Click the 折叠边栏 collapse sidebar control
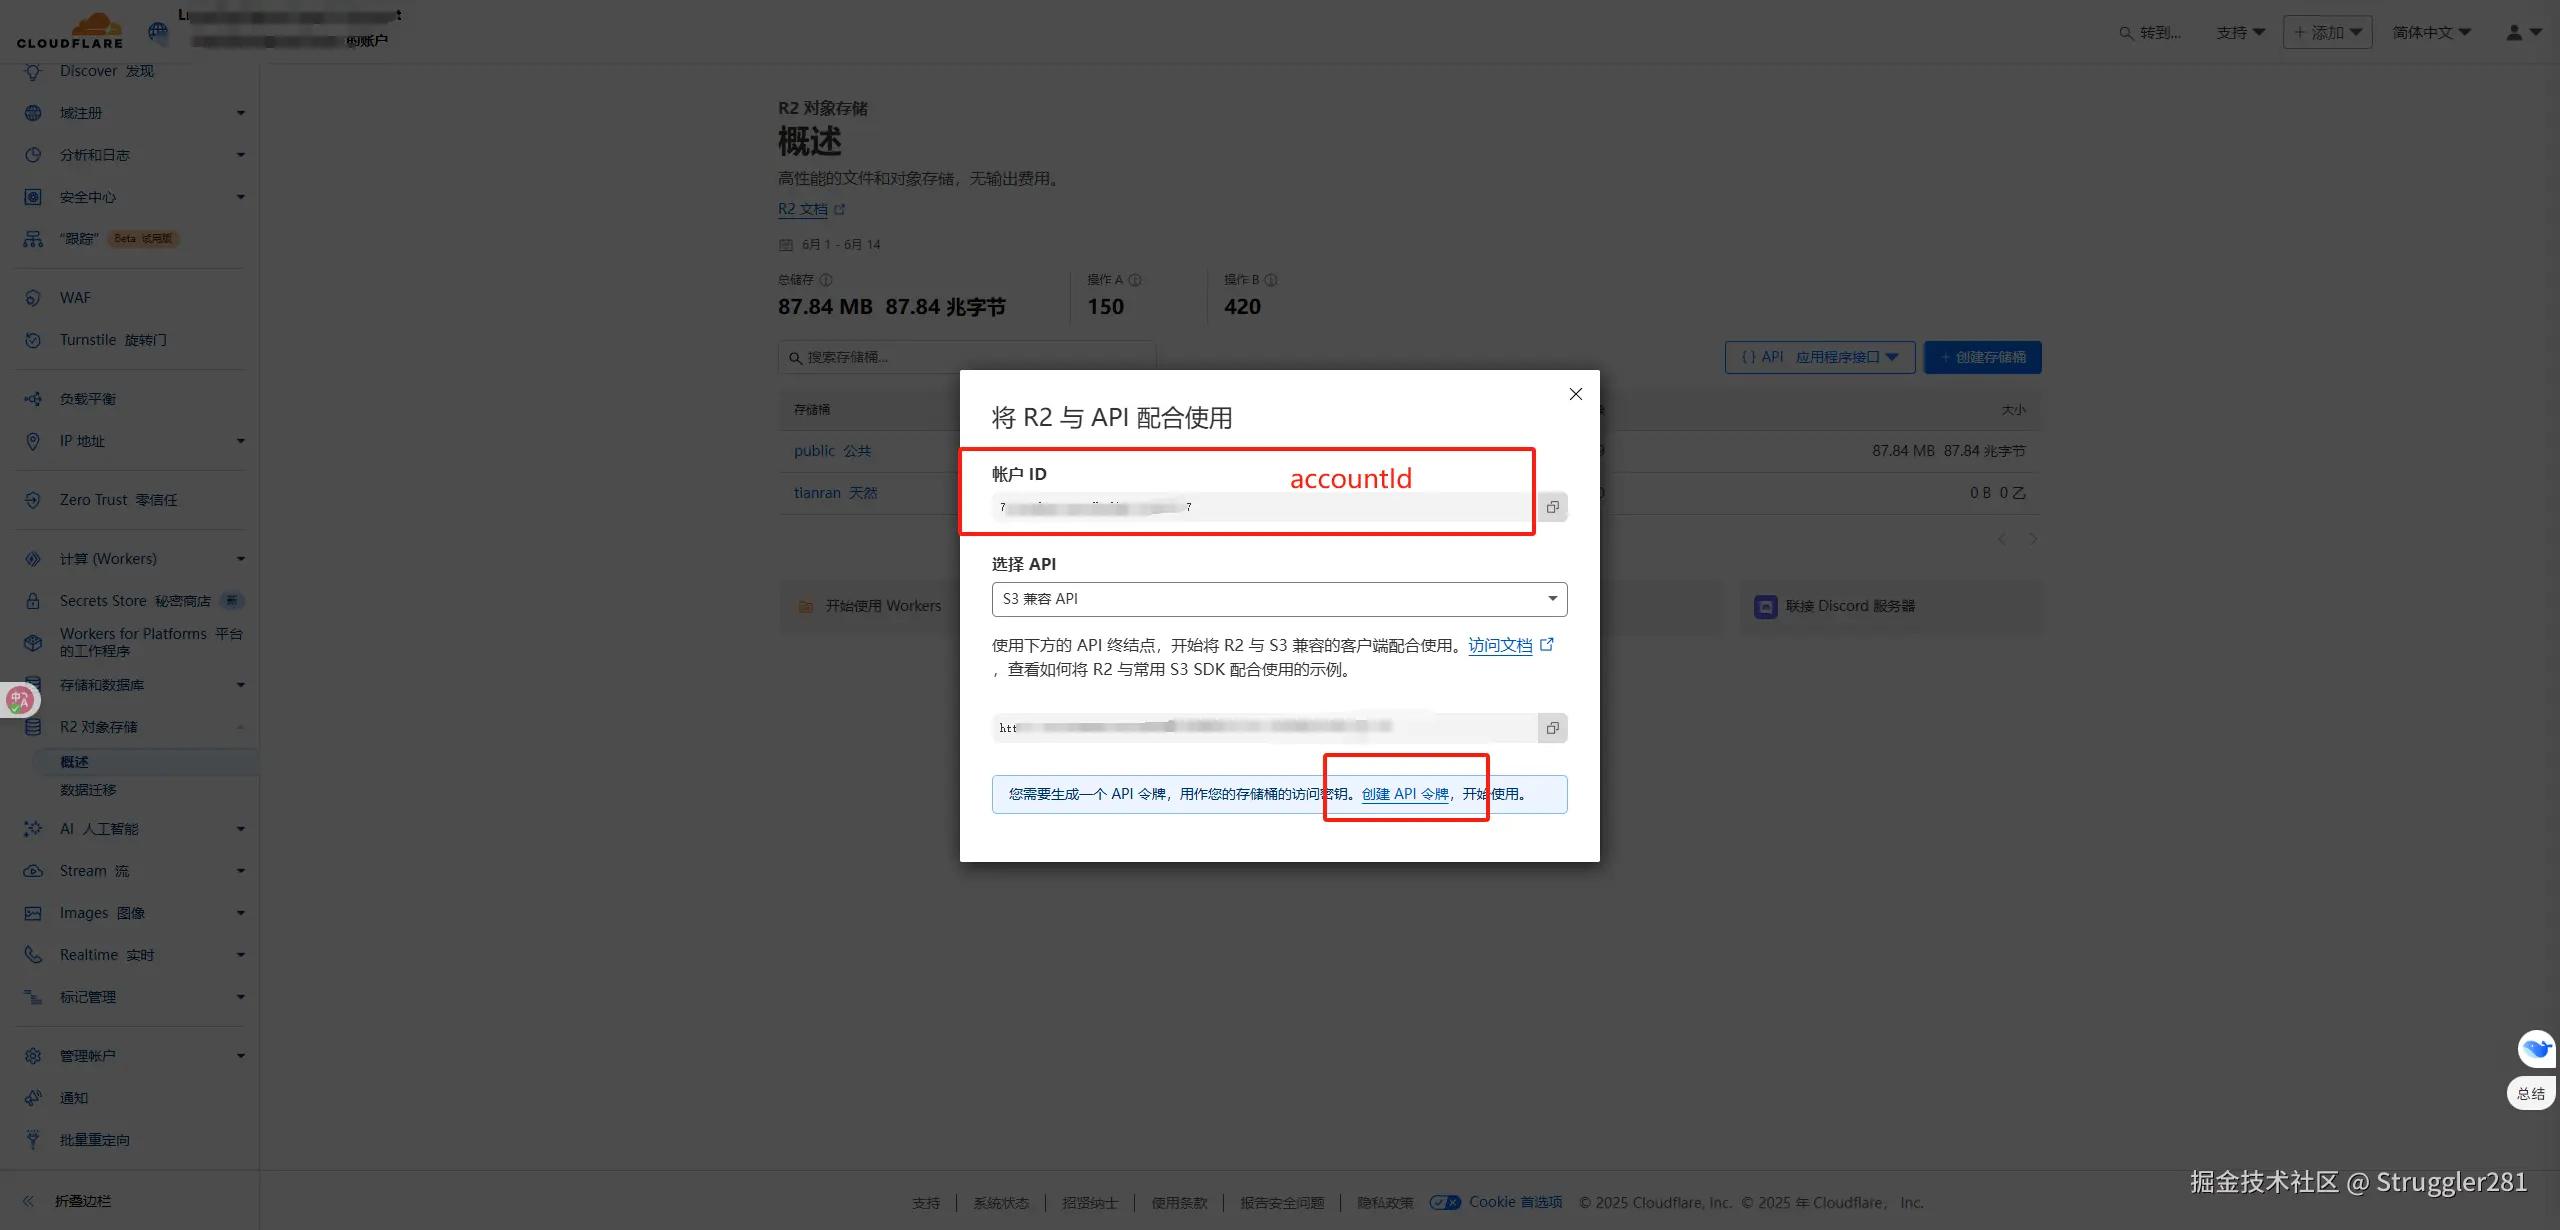Screen dimensions: 2560x1230 pos(70,1201)
